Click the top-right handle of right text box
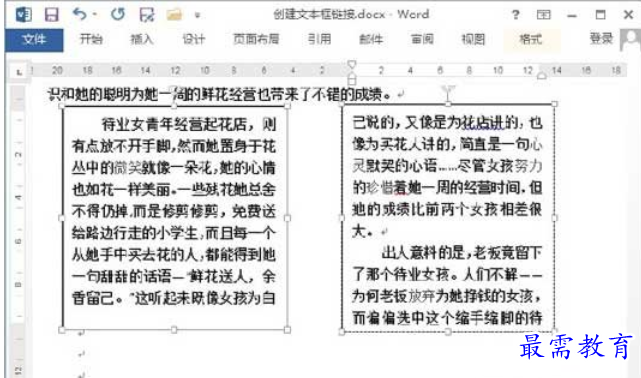Screen dimensions: 641x378 pos(555,104)
